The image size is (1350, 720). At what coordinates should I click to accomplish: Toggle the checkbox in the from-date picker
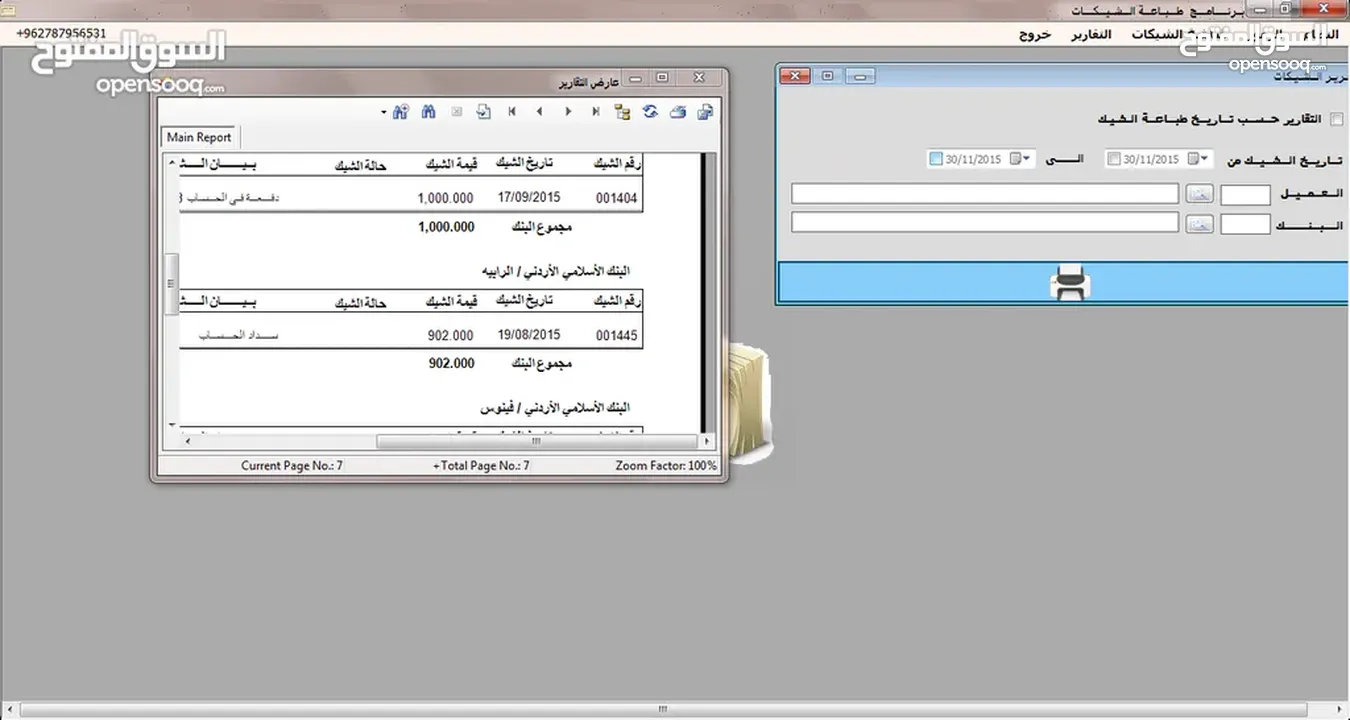(1113, 159)
